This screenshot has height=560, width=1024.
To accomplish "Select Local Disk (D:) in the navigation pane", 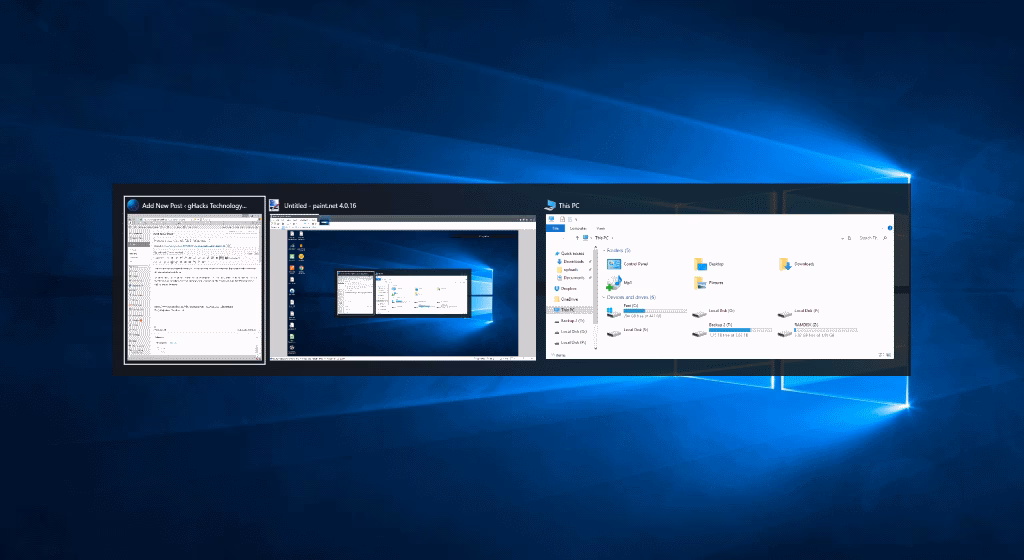I will pos(569,332).
